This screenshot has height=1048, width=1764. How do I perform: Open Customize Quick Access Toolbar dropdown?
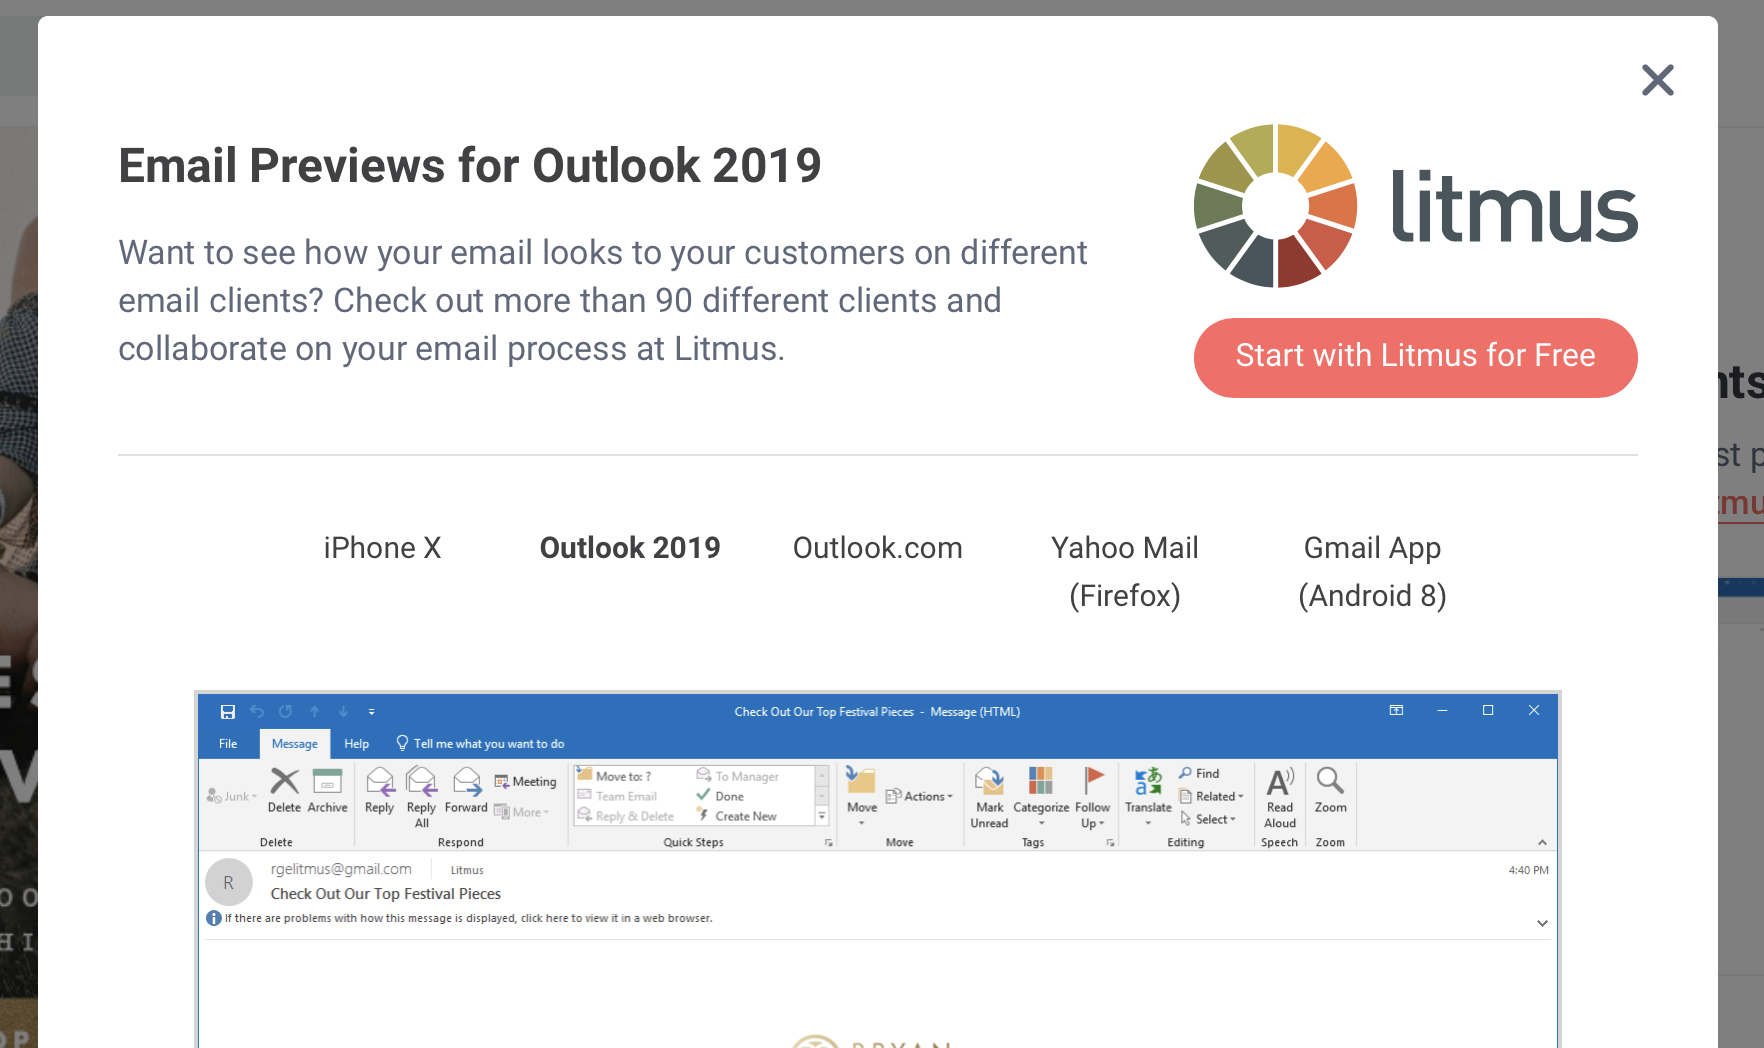click(371, 712)
